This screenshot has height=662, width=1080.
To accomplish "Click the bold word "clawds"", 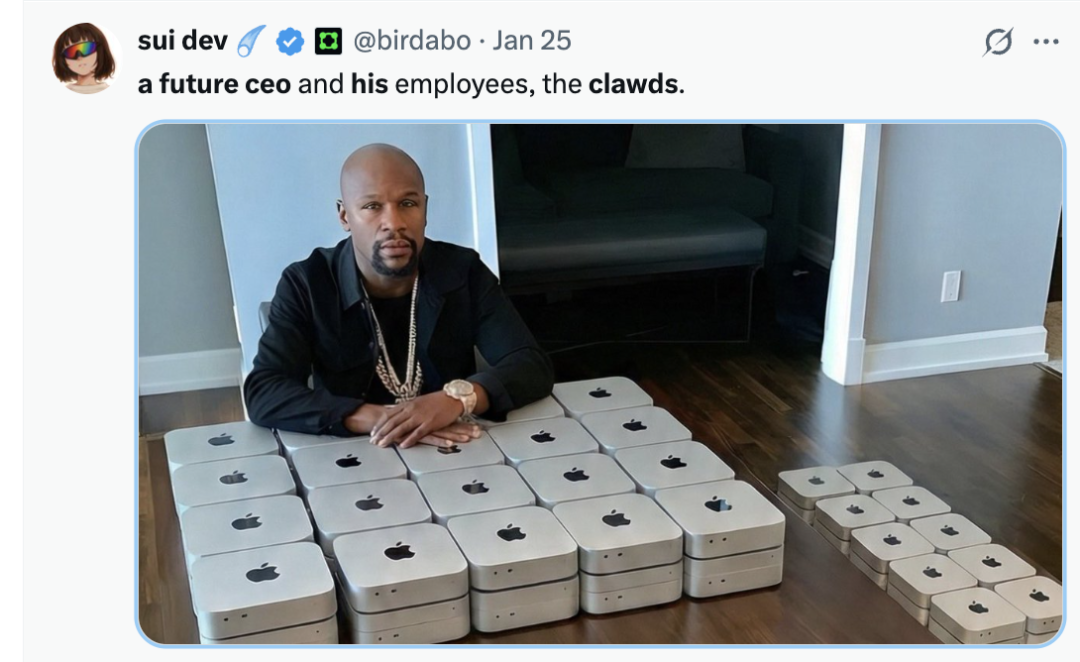I will pos(633,84).
